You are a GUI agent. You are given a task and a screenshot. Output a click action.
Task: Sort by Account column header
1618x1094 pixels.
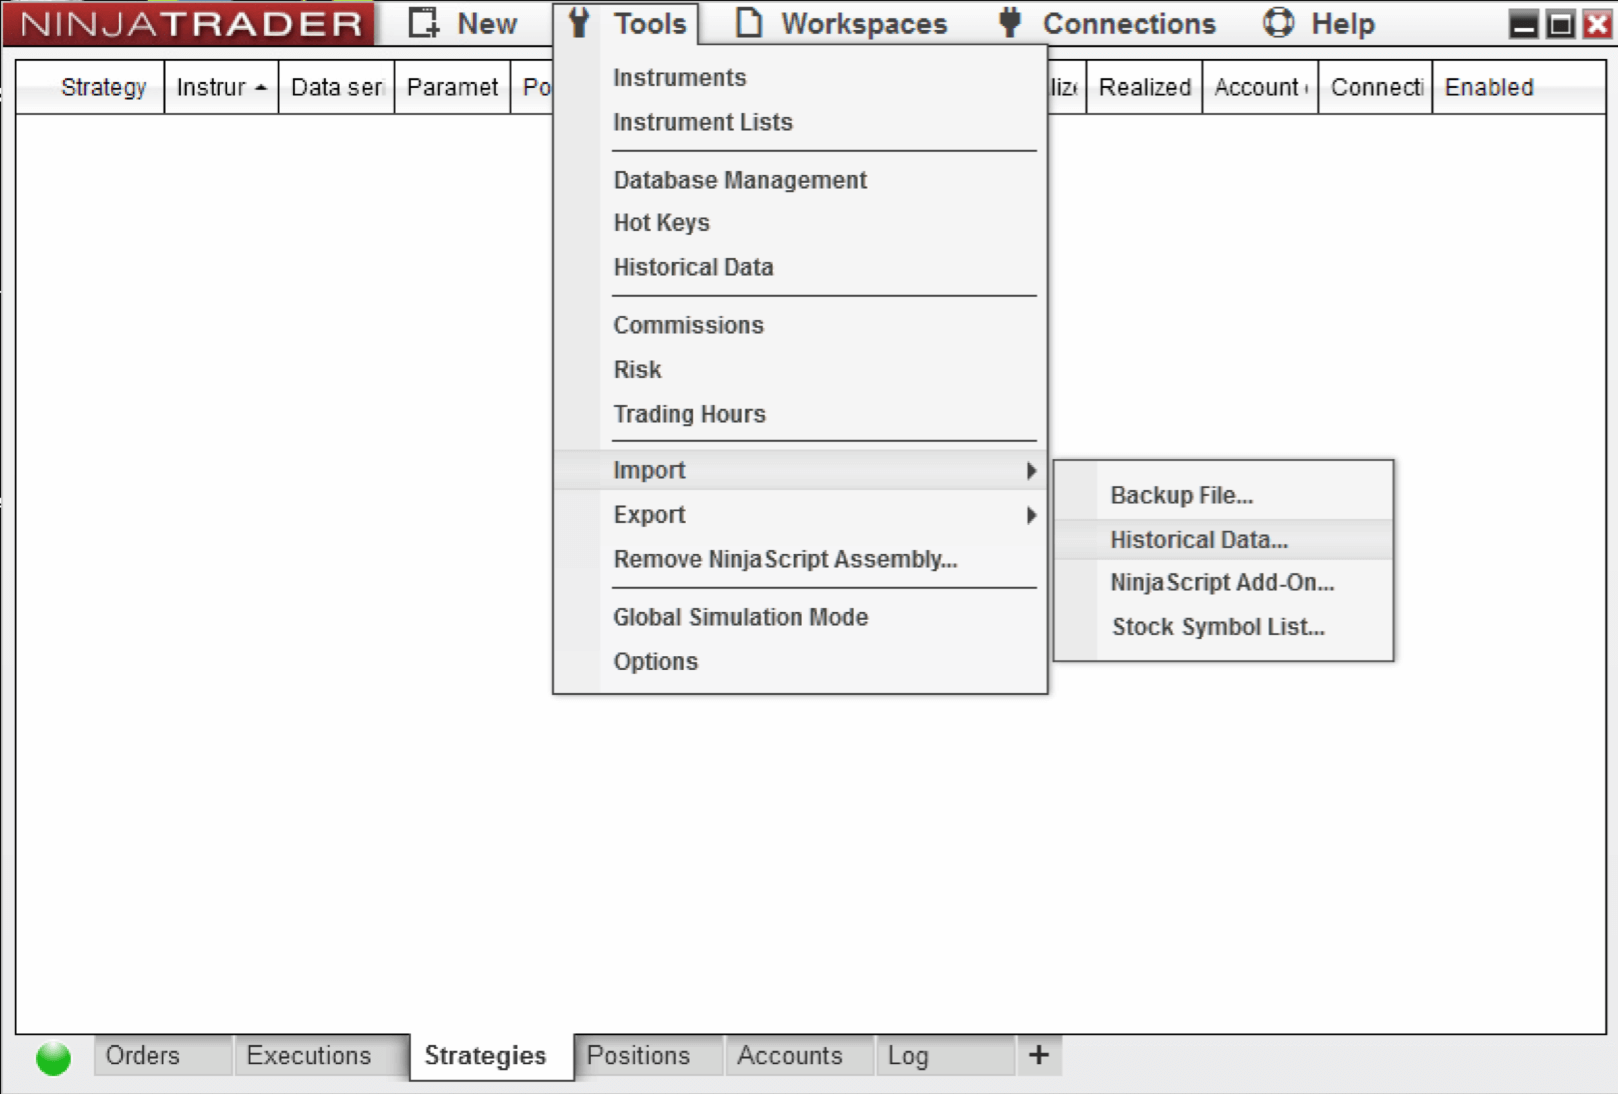click(1260, 87)
